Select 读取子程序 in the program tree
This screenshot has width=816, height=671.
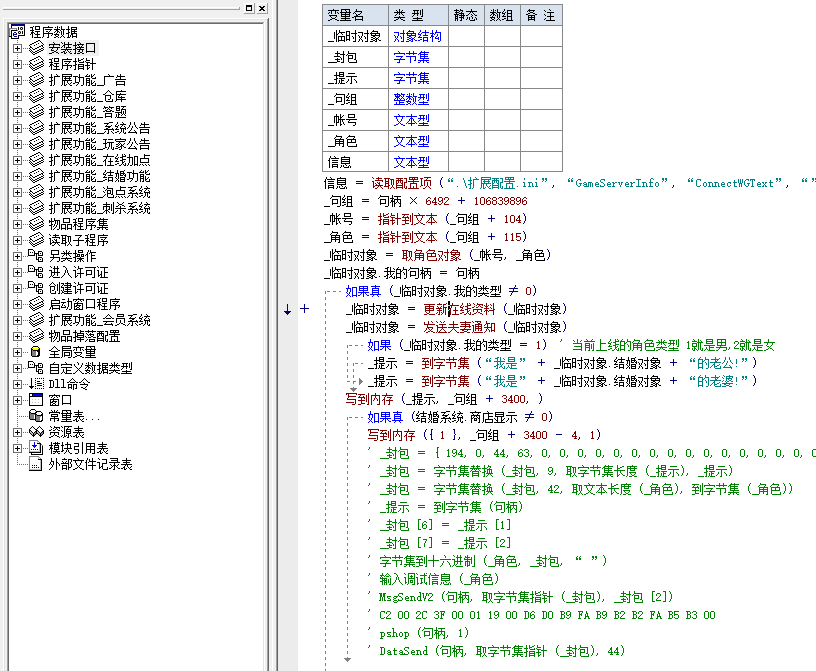tap(78, 240)
